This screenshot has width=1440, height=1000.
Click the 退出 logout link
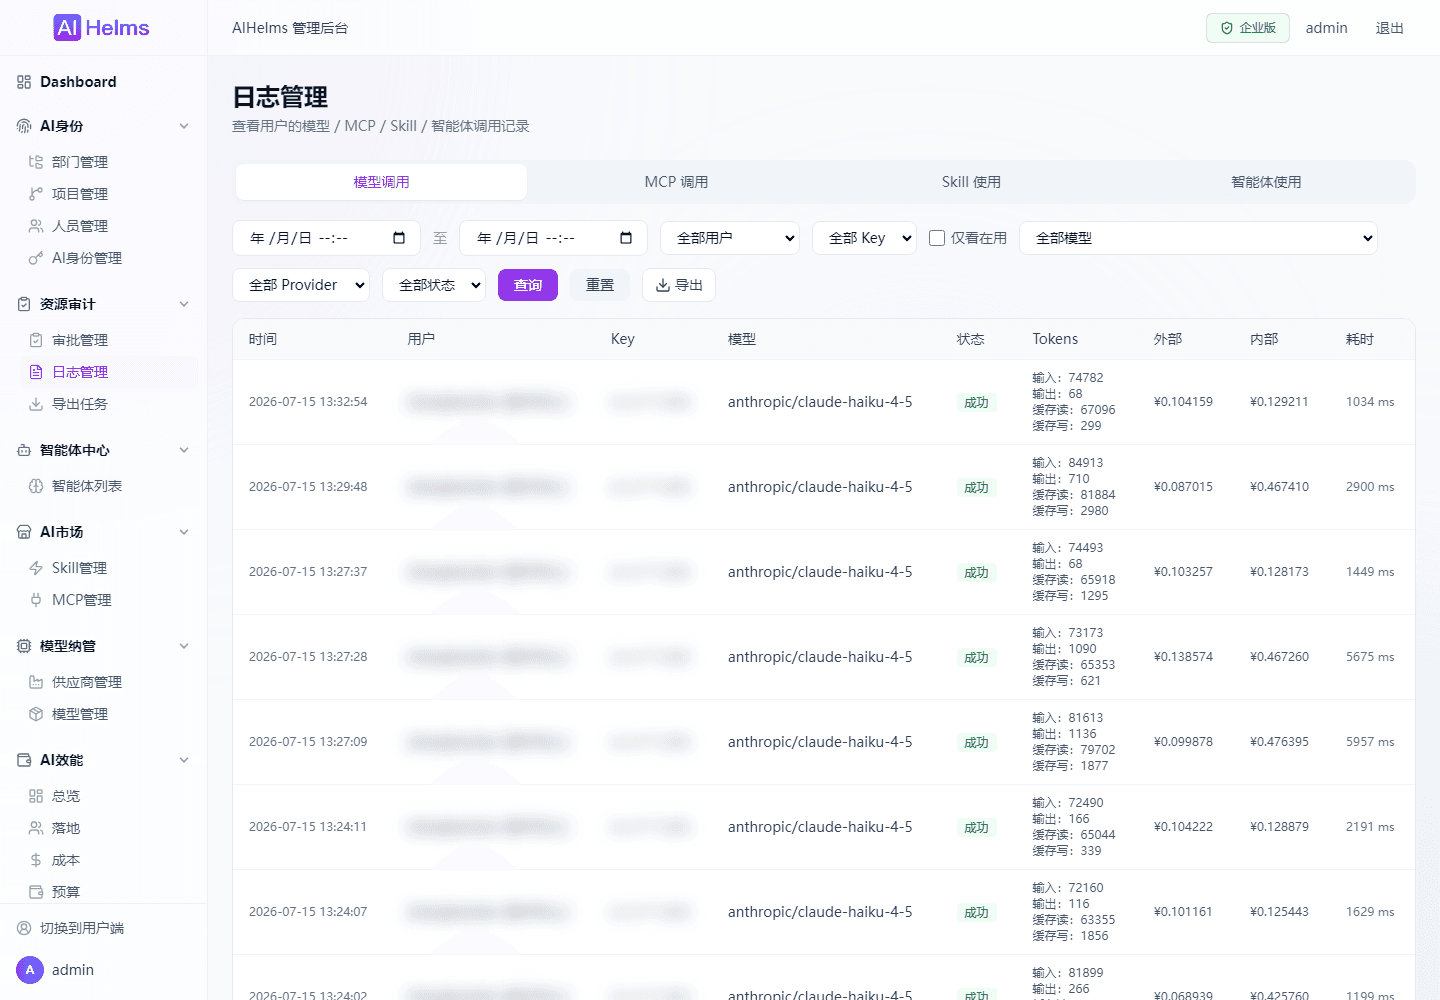(1390, 28)
